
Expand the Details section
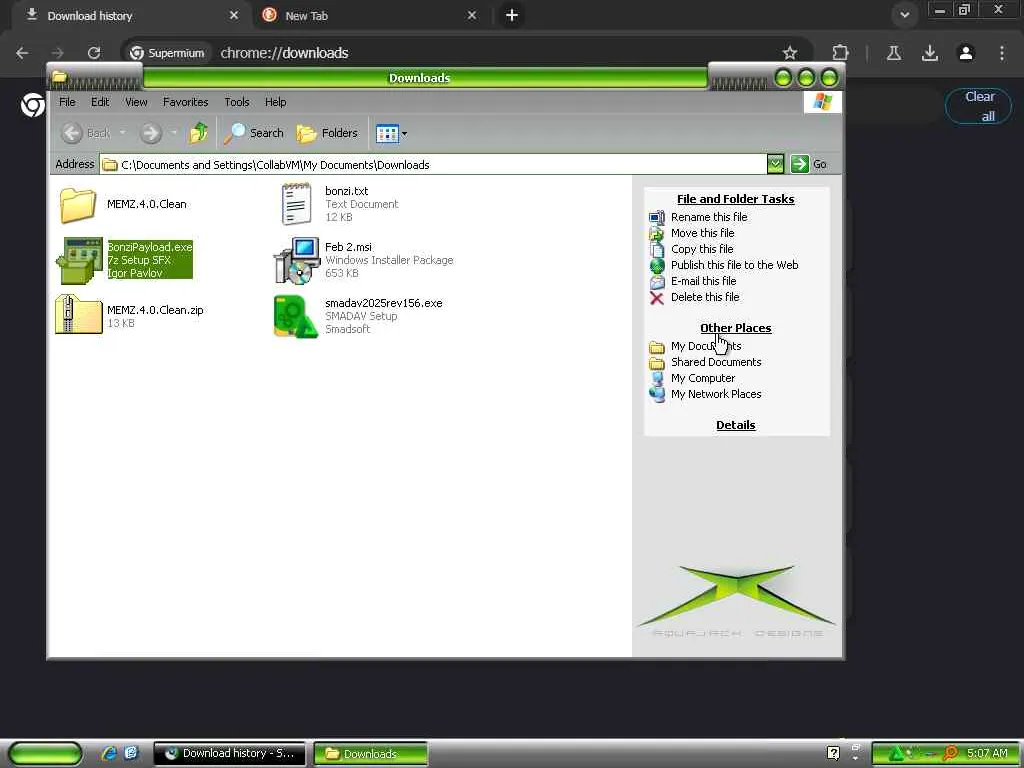pyautogui.click(x=735, y=425)
